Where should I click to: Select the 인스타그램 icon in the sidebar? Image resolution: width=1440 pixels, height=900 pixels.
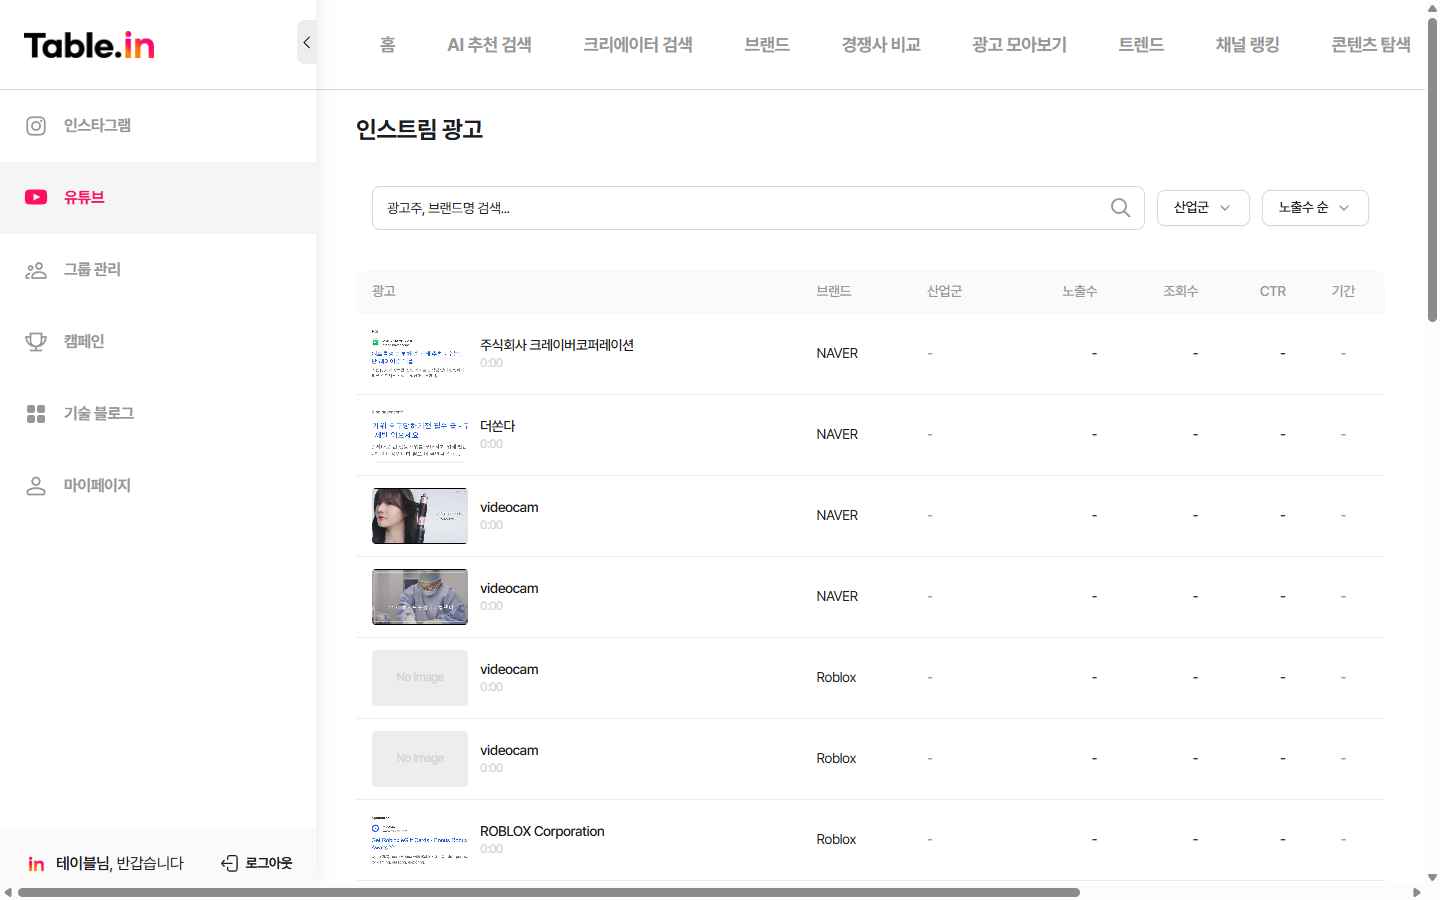36,126
